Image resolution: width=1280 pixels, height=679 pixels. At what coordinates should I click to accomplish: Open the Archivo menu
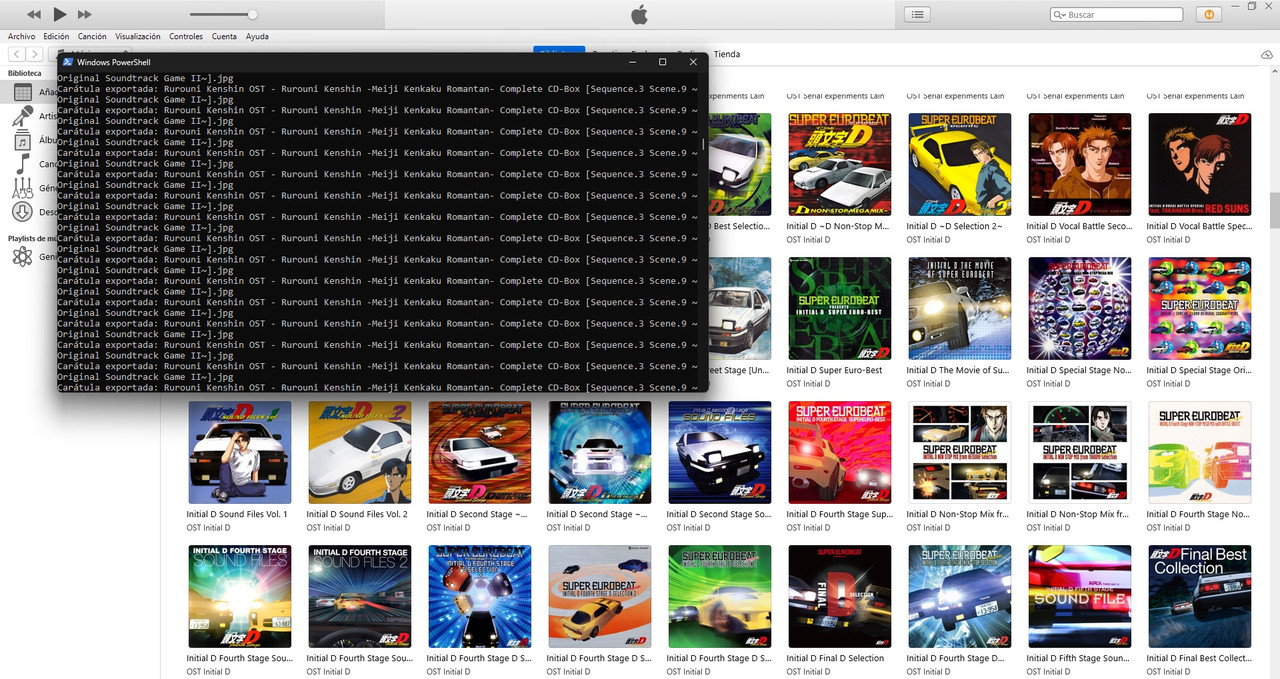(x=21, y=36)
